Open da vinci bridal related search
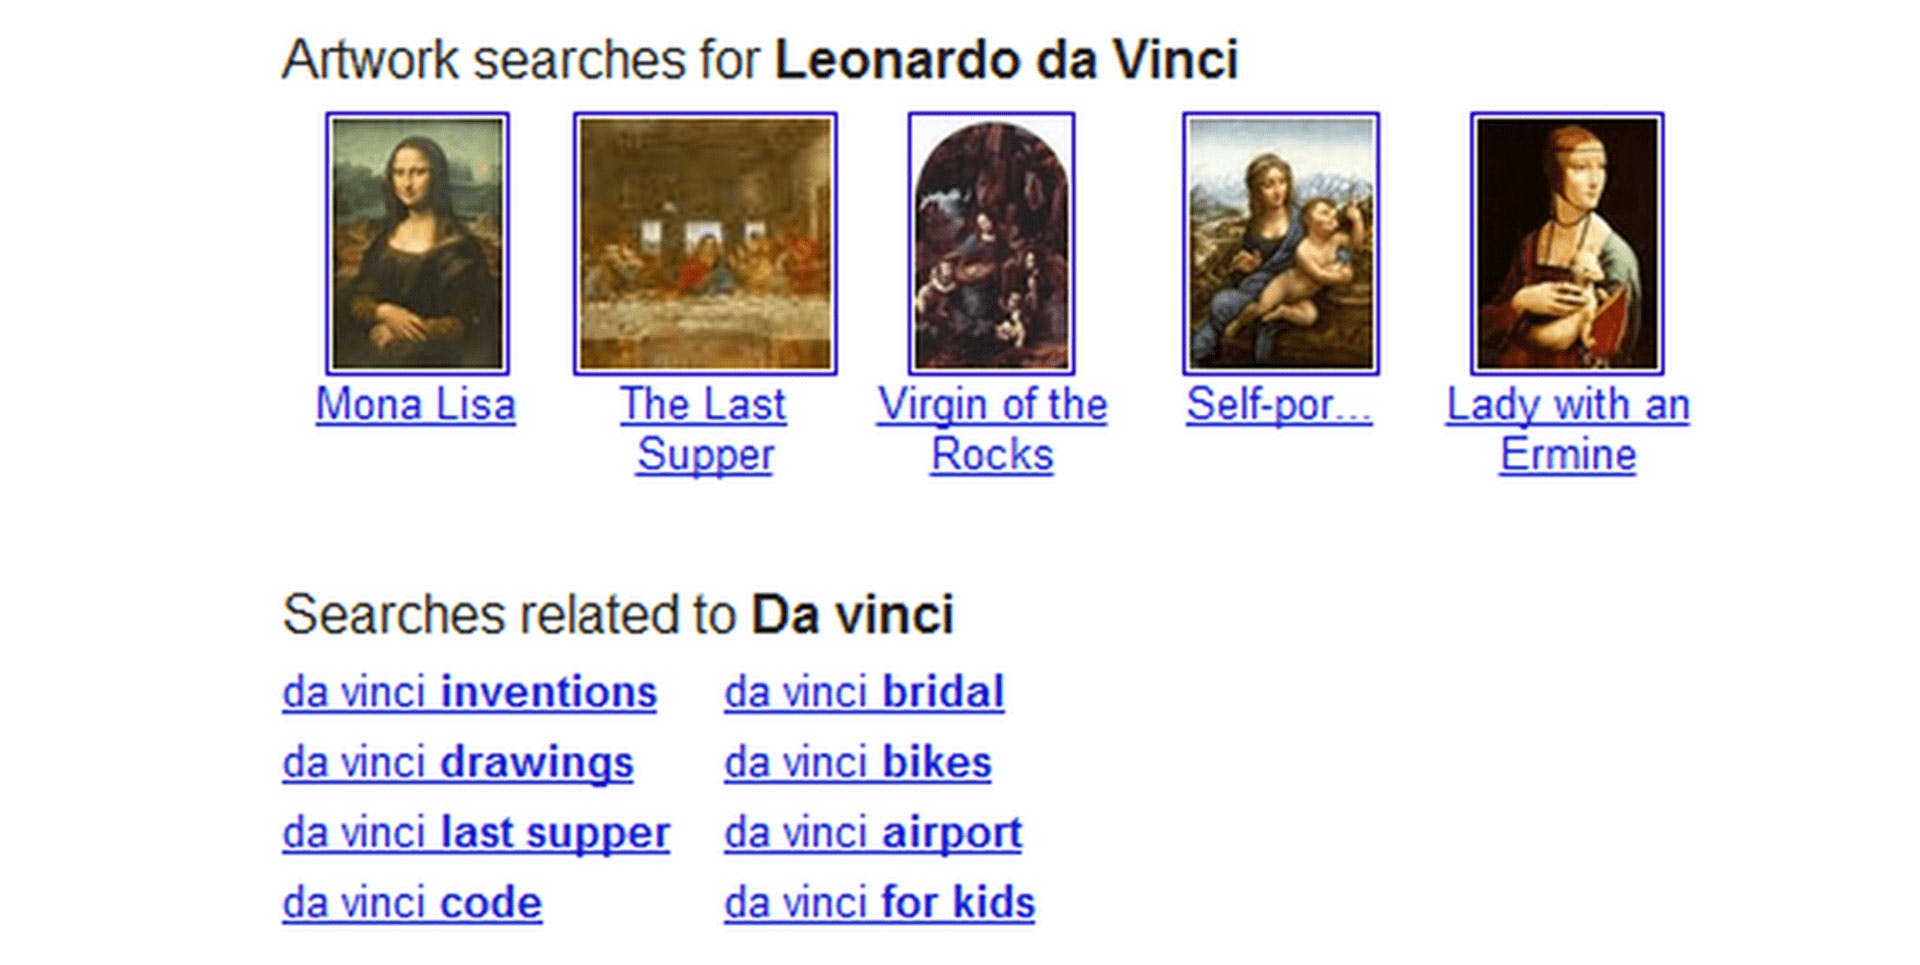 pos(864,692)
